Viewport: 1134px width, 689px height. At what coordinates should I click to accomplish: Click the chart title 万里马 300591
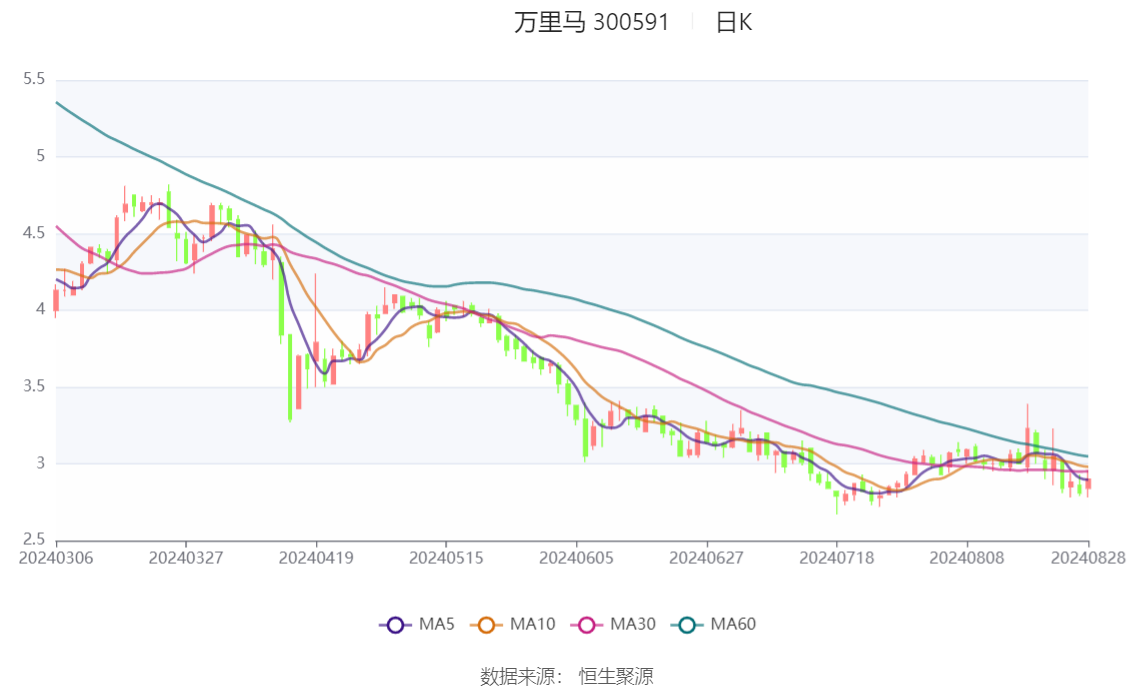click(592, 22)
